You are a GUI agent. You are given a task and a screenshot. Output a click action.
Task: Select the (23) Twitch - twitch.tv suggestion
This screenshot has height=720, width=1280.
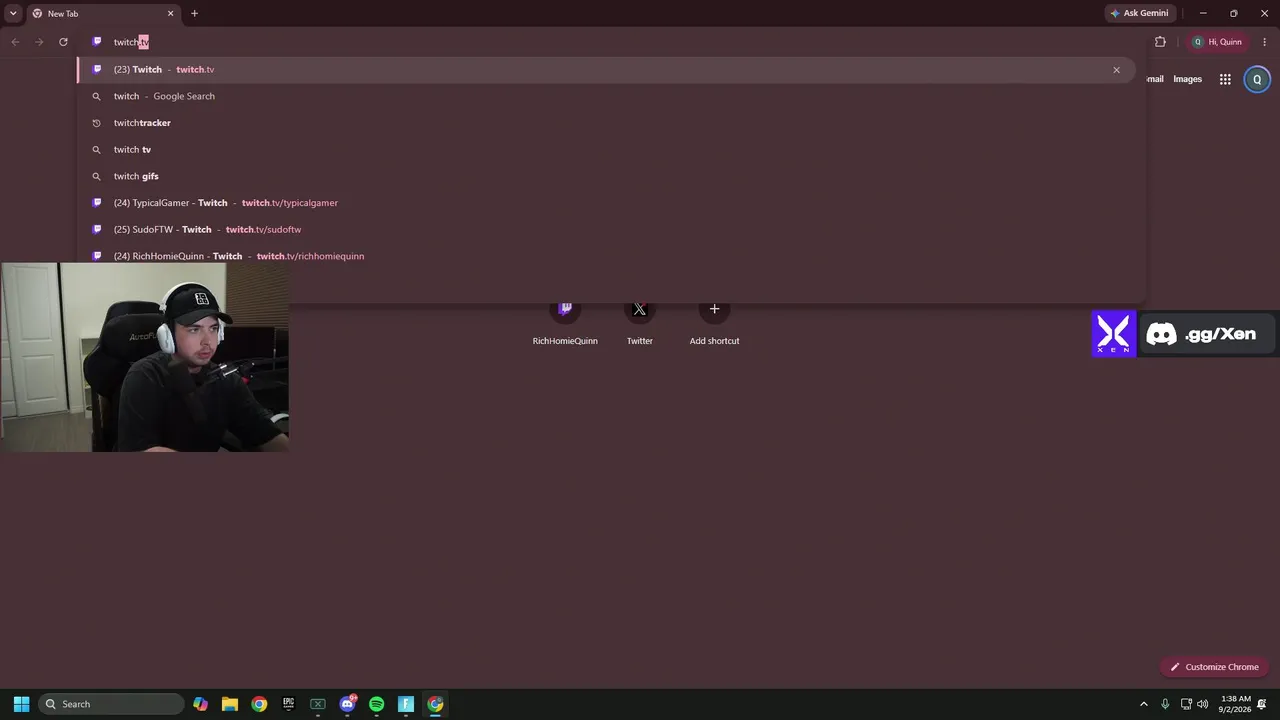(x=606, y=70)
